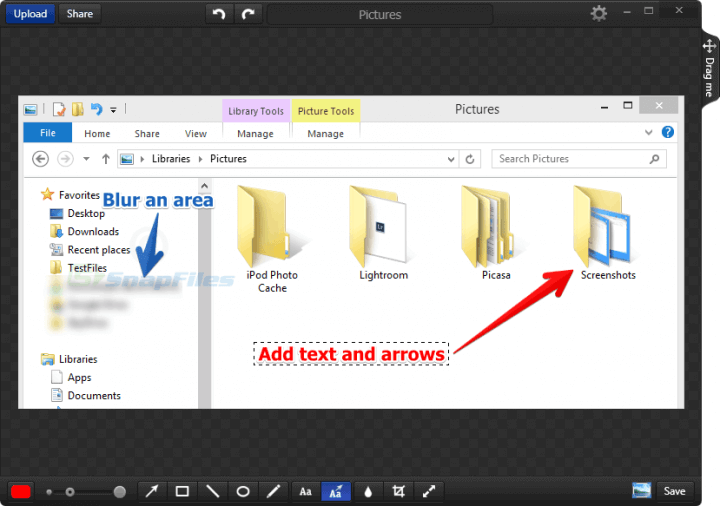This screenshot has height=506, width=720.
Task: Undo the last edit
Action: tap(219, 14)
